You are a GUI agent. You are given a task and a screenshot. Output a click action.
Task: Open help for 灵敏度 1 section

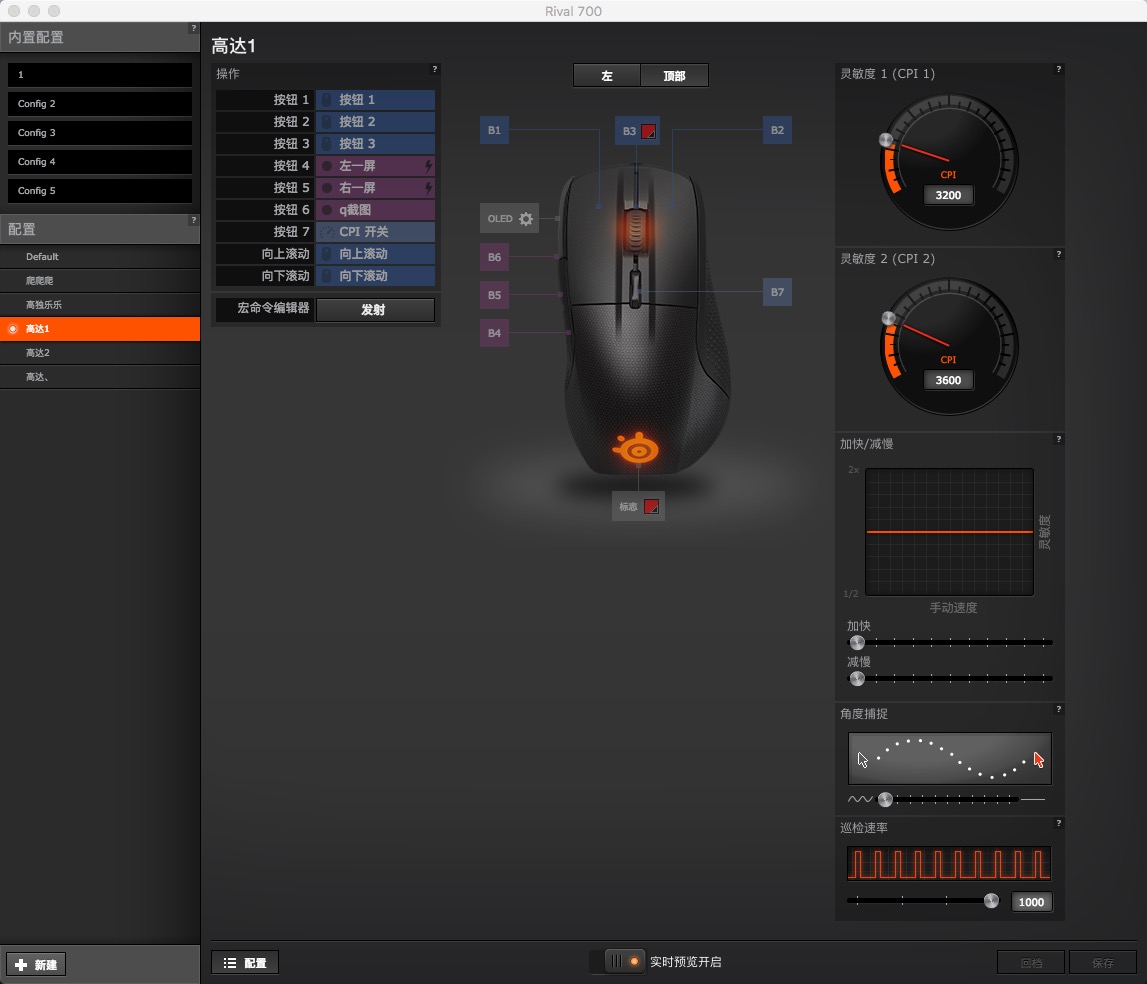click(x=1058, y=69)
